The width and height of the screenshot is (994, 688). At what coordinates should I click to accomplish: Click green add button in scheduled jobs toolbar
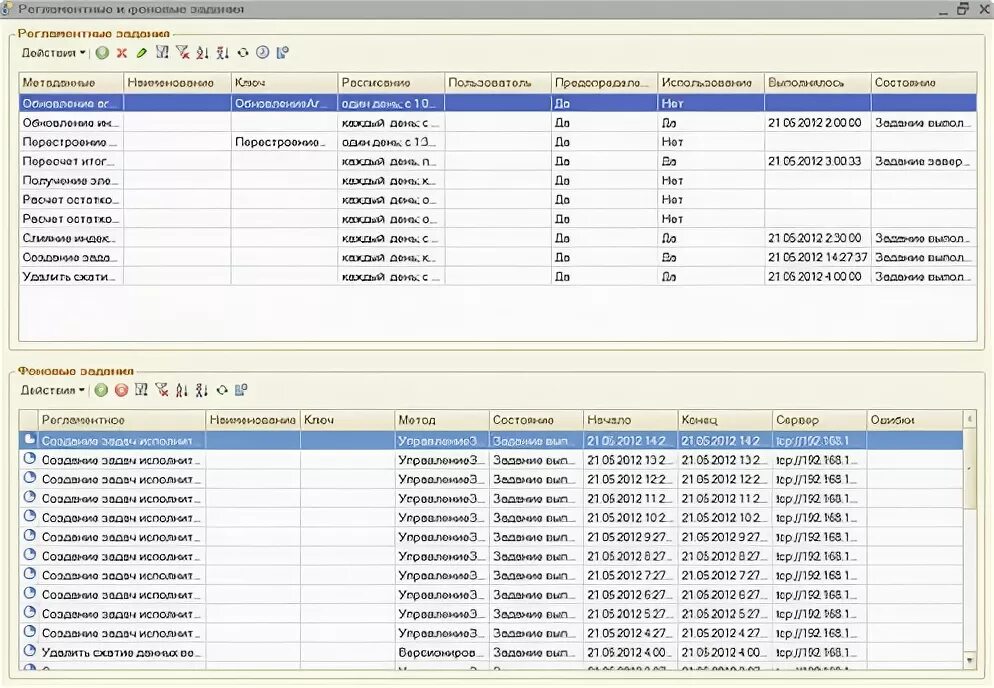click(102, 53)
